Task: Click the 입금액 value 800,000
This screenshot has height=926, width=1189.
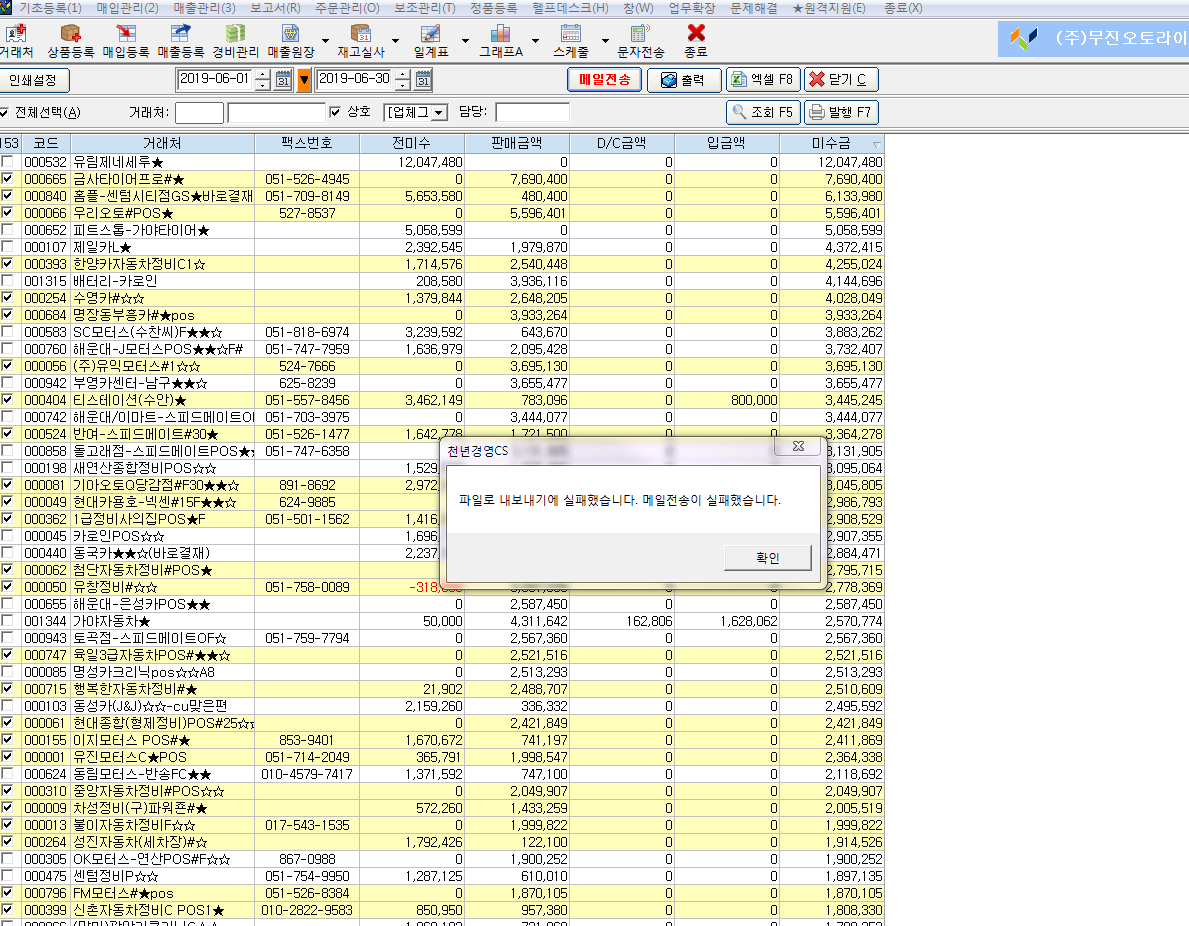Action: [x=754, y=400]
